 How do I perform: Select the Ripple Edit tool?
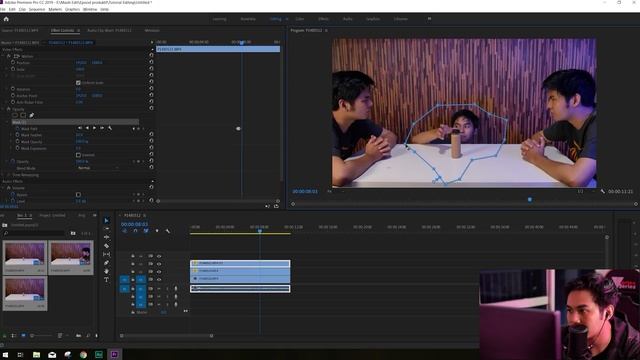(107, 237)
